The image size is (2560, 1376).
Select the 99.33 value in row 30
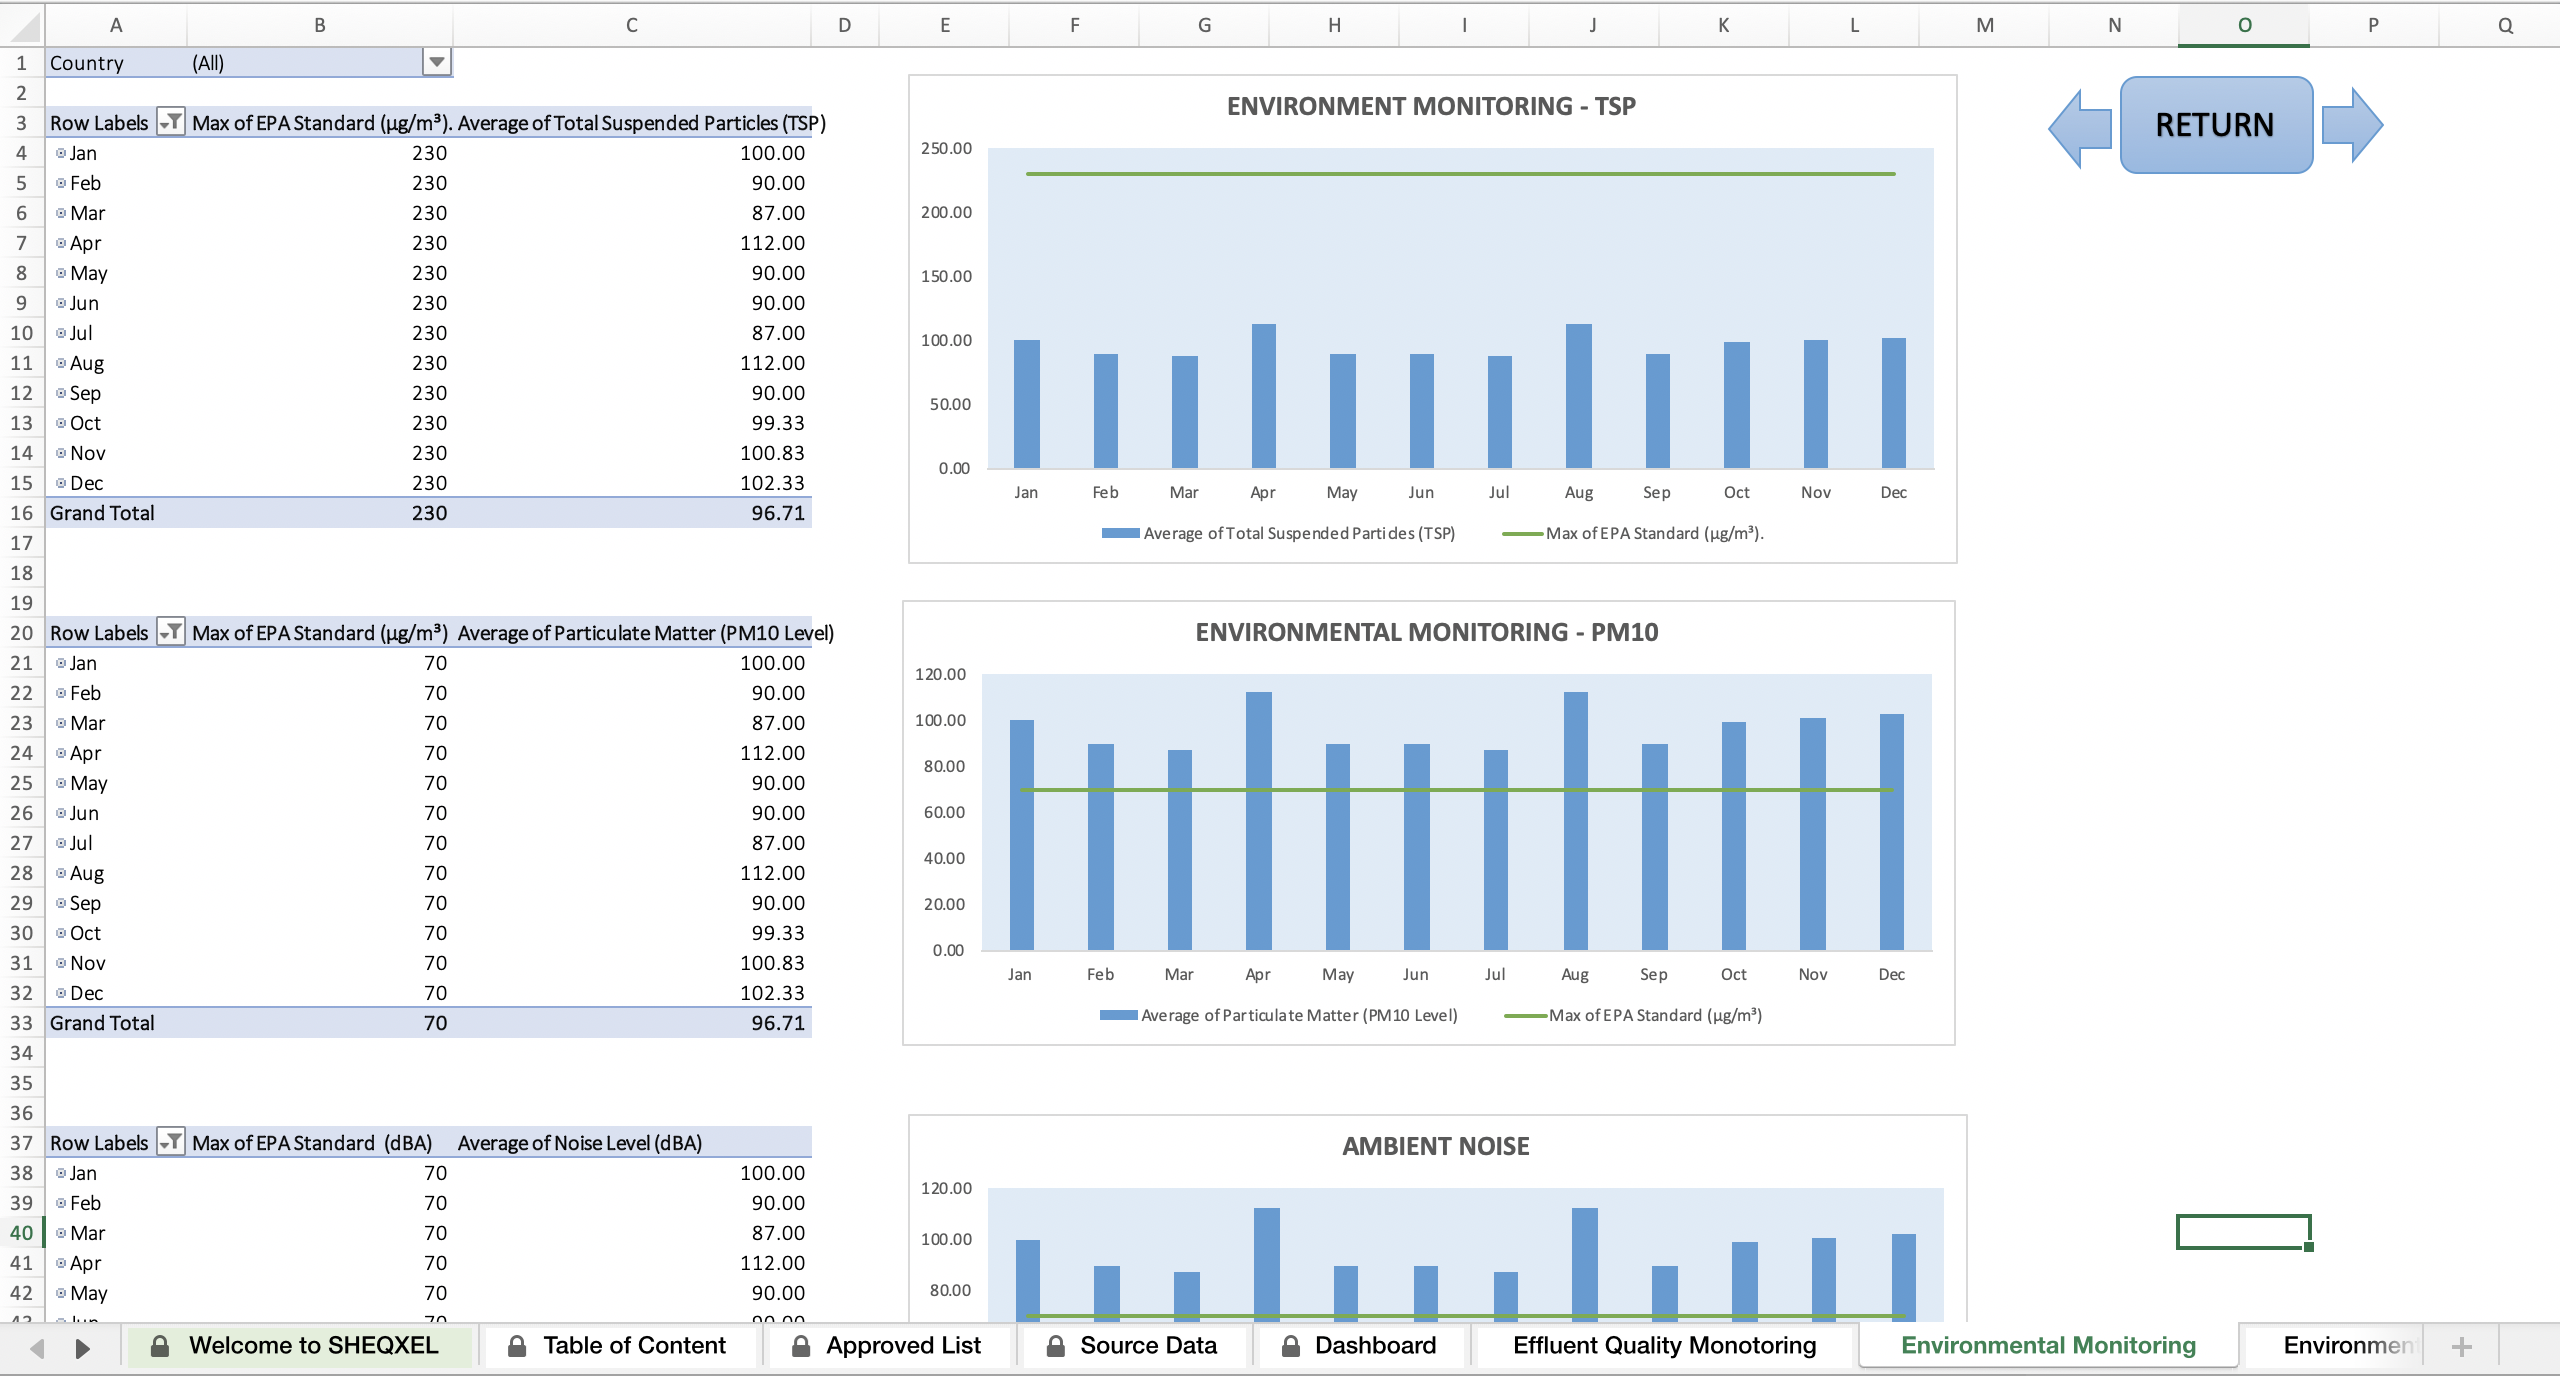point(632,933)
